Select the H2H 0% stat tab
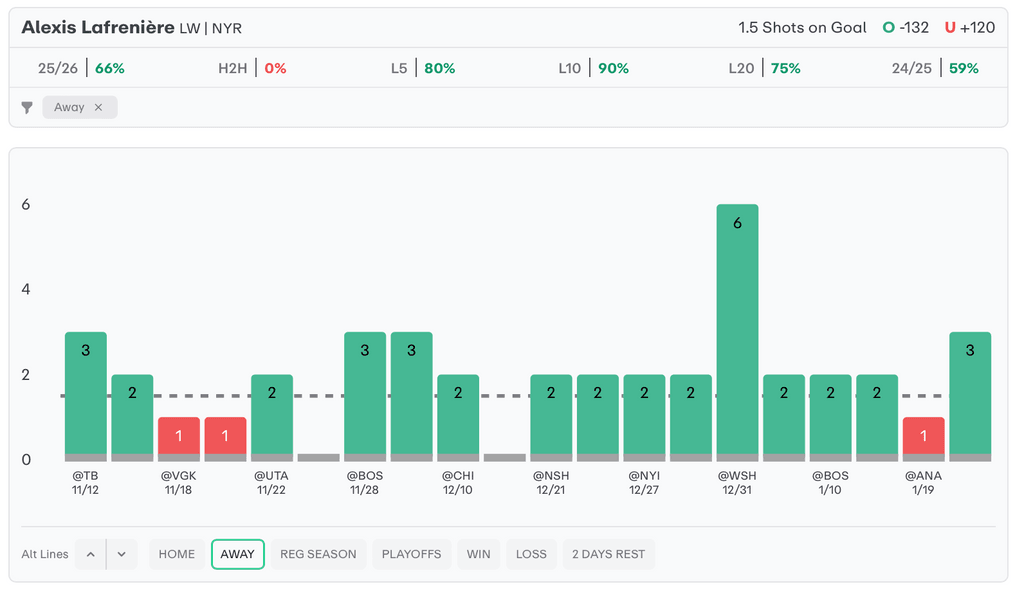The height and width of the screenshot is (594, 1024). click(252, 68)
